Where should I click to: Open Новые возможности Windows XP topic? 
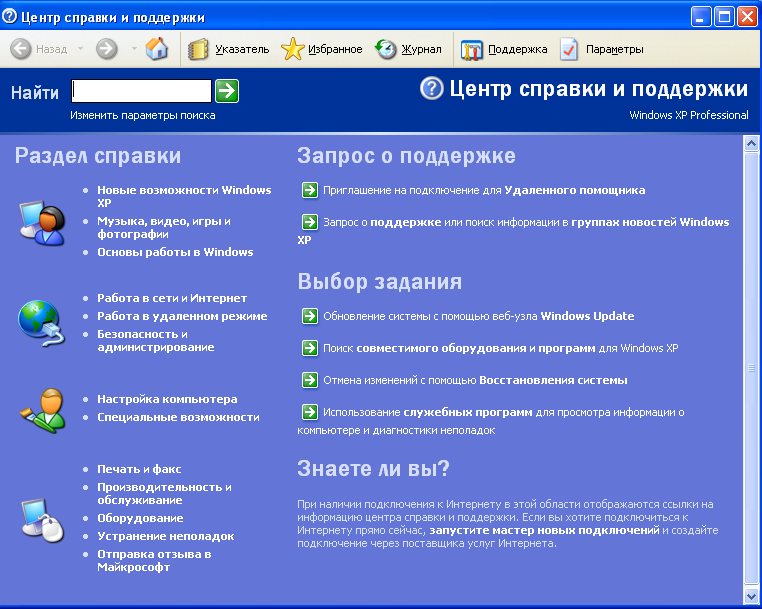pos(184,196)
